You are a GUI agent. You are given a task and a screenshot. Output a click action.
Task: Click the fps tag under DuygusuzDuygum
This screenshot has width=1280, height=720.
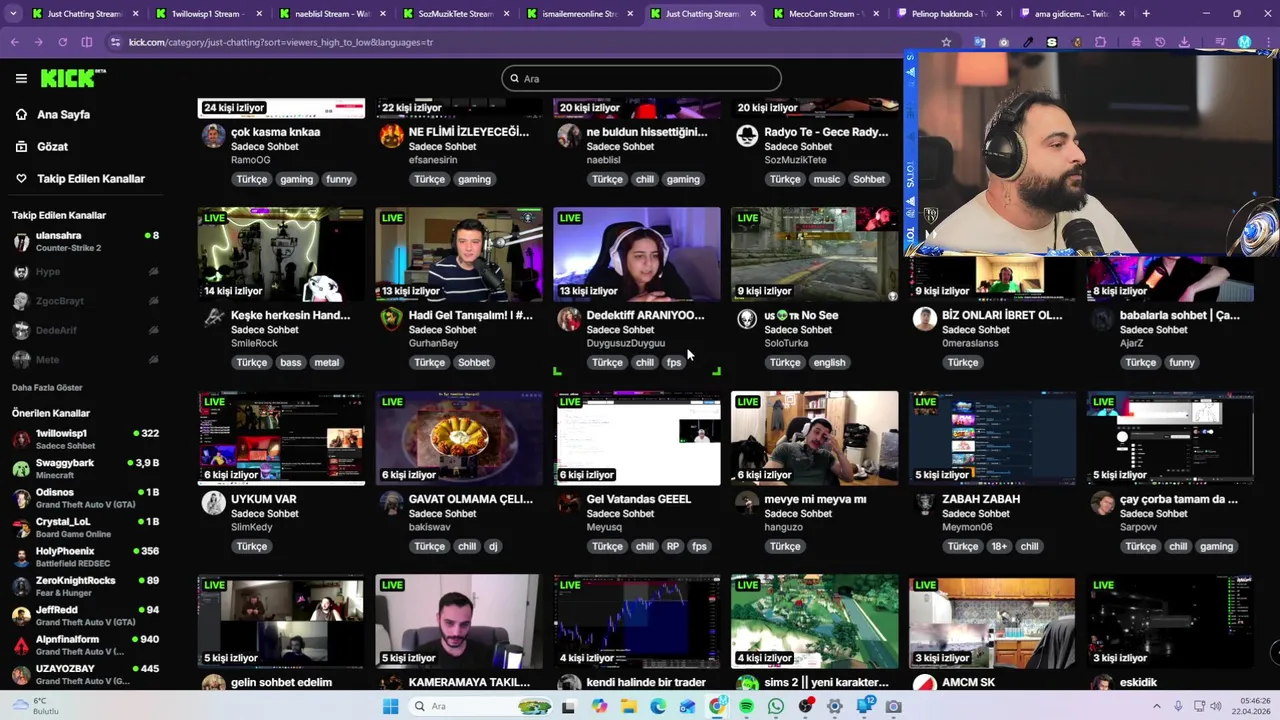pos(674,362)
